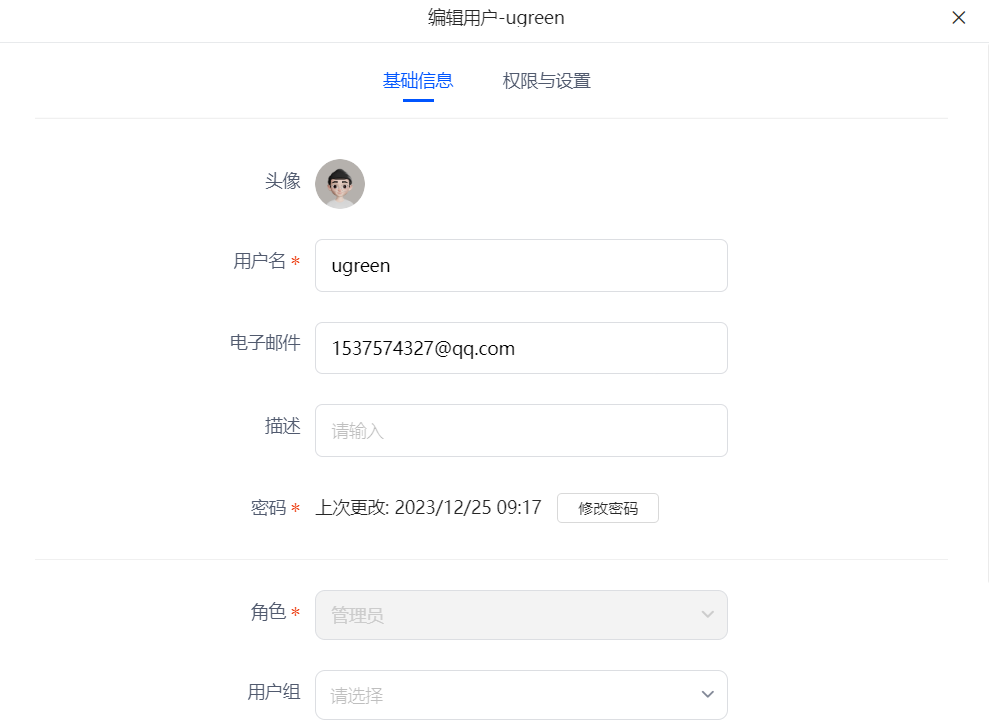Click the 上次更改 password date text

click(x=428, y=507)
